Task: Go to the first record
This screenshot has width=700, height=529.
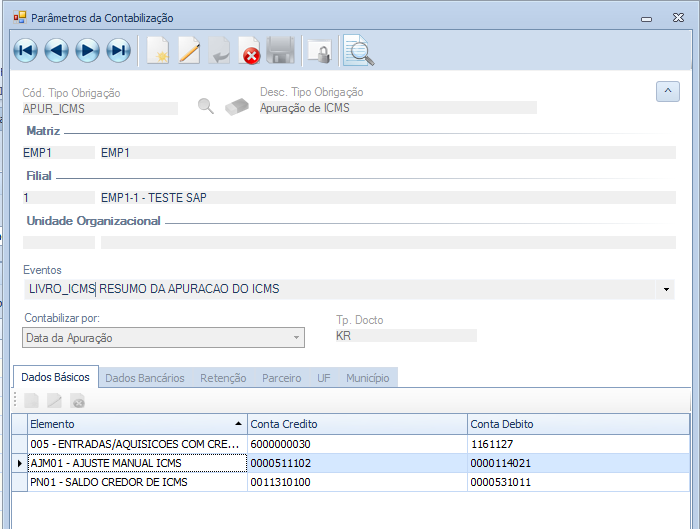Action: [25, 51]
